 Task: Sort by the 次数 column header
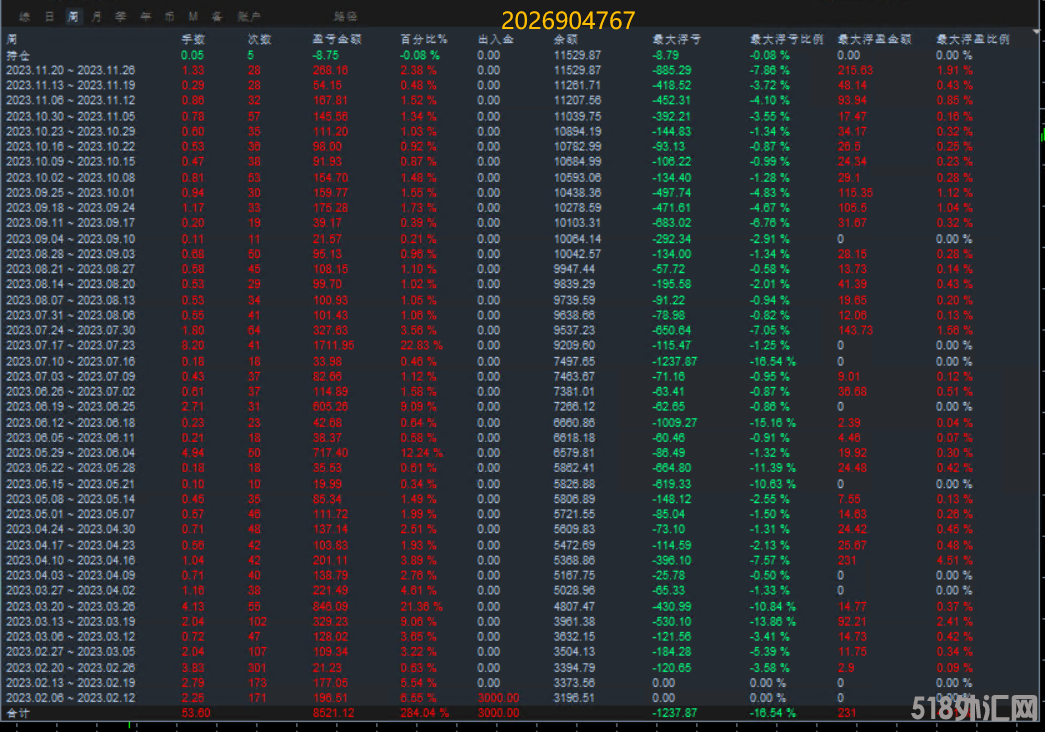(259, 40)
